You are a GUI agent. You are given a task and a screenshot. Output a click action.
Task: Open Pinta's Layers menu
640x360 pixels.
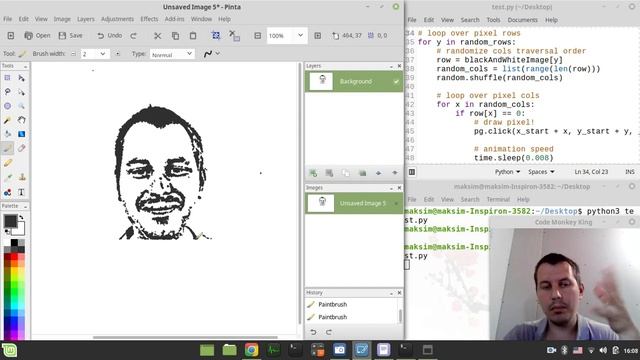86,19
